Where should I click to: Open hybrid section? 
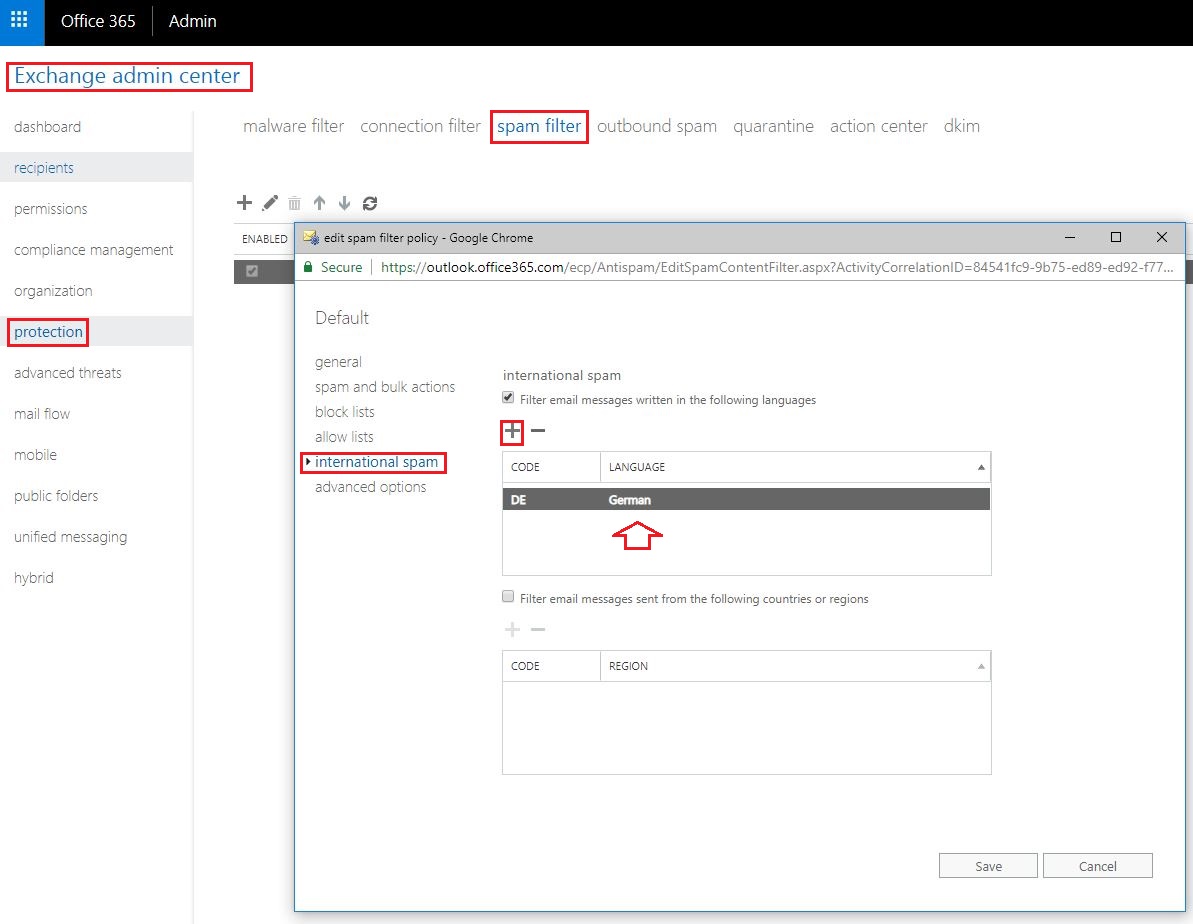[x=33, y=578]
